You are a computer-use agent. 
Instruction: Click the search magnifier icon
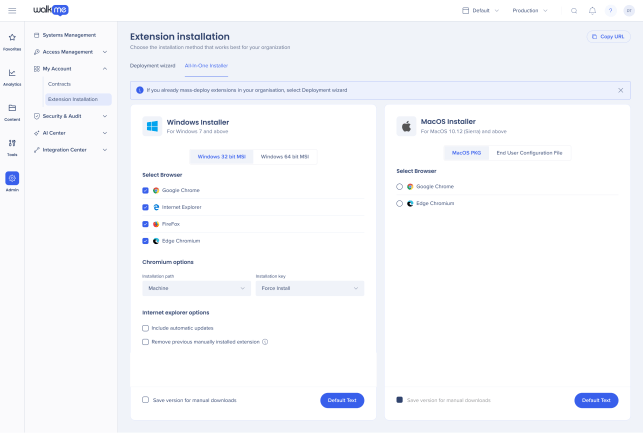[574, 11]
